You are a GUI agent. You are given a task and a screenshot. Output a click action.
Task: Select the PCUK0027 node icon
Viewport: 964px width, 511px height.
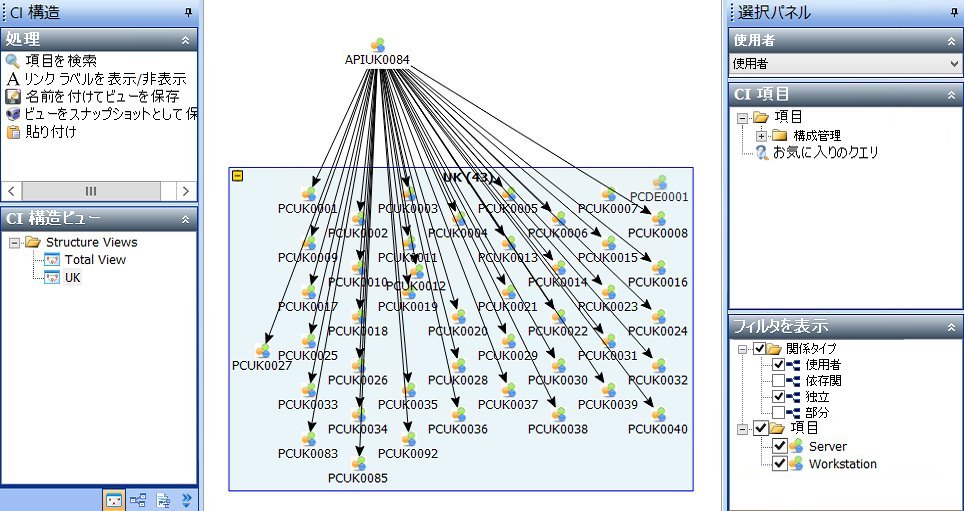point(263,351)
